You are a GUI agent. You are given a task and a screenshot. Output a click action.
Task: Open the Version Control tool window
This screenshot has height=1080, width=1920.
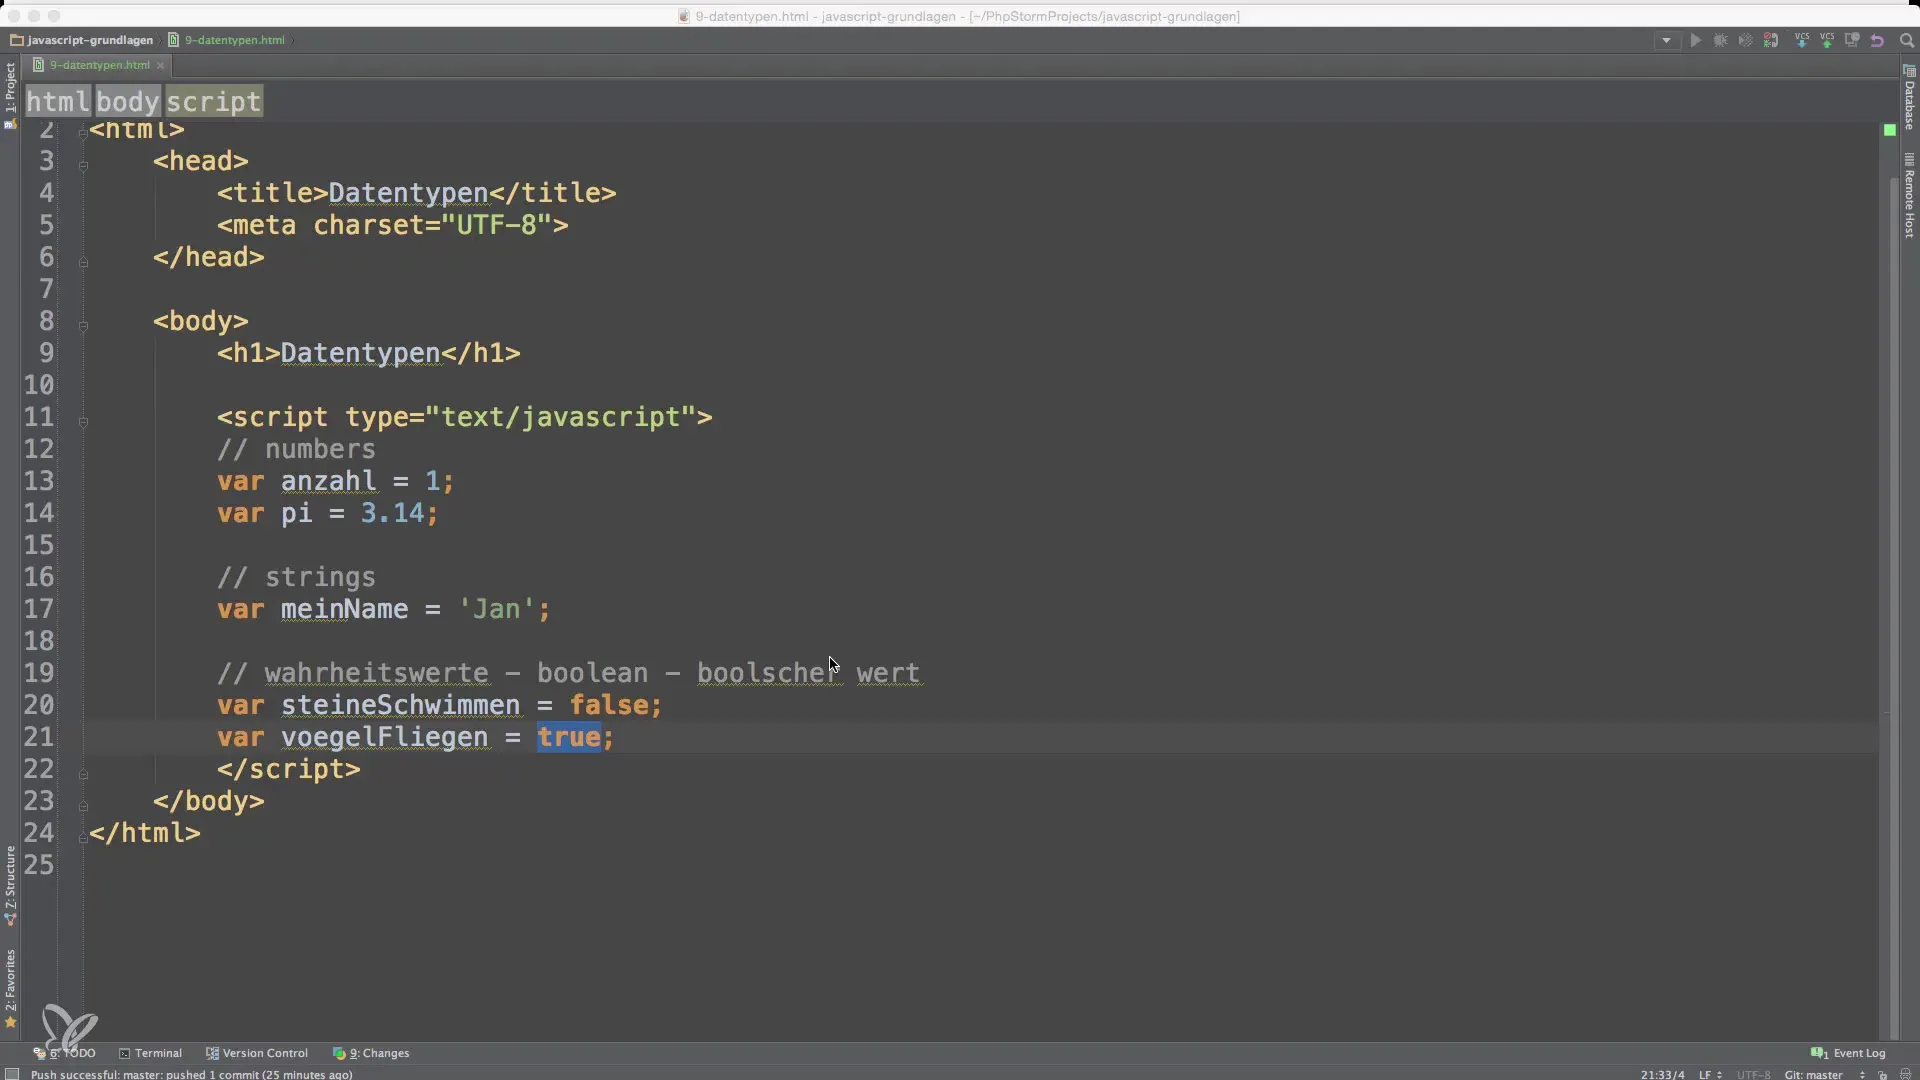point(257,1053)
